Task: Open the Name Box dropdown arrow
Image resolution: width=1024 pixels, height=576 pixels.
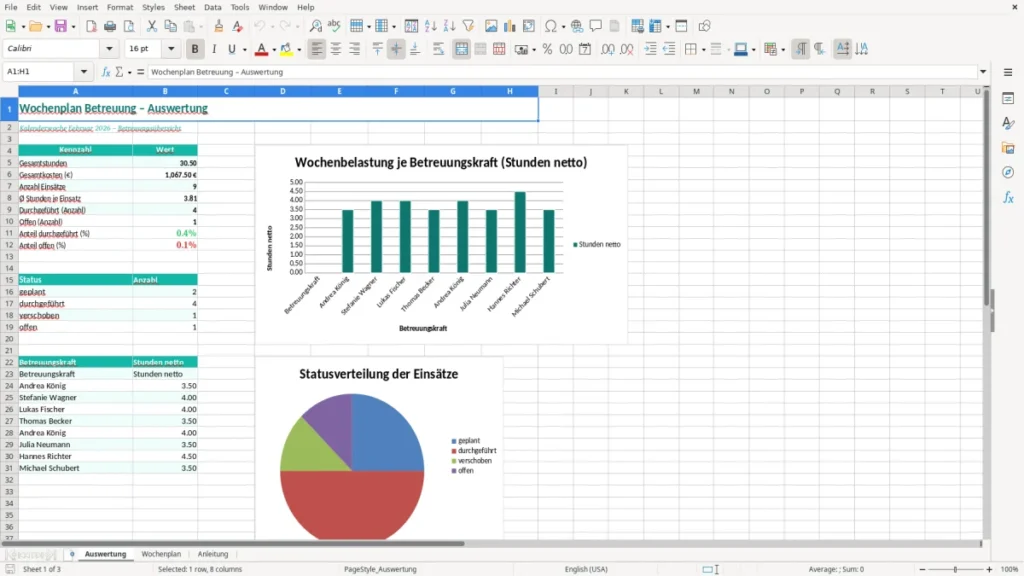Action: point(84,72)
